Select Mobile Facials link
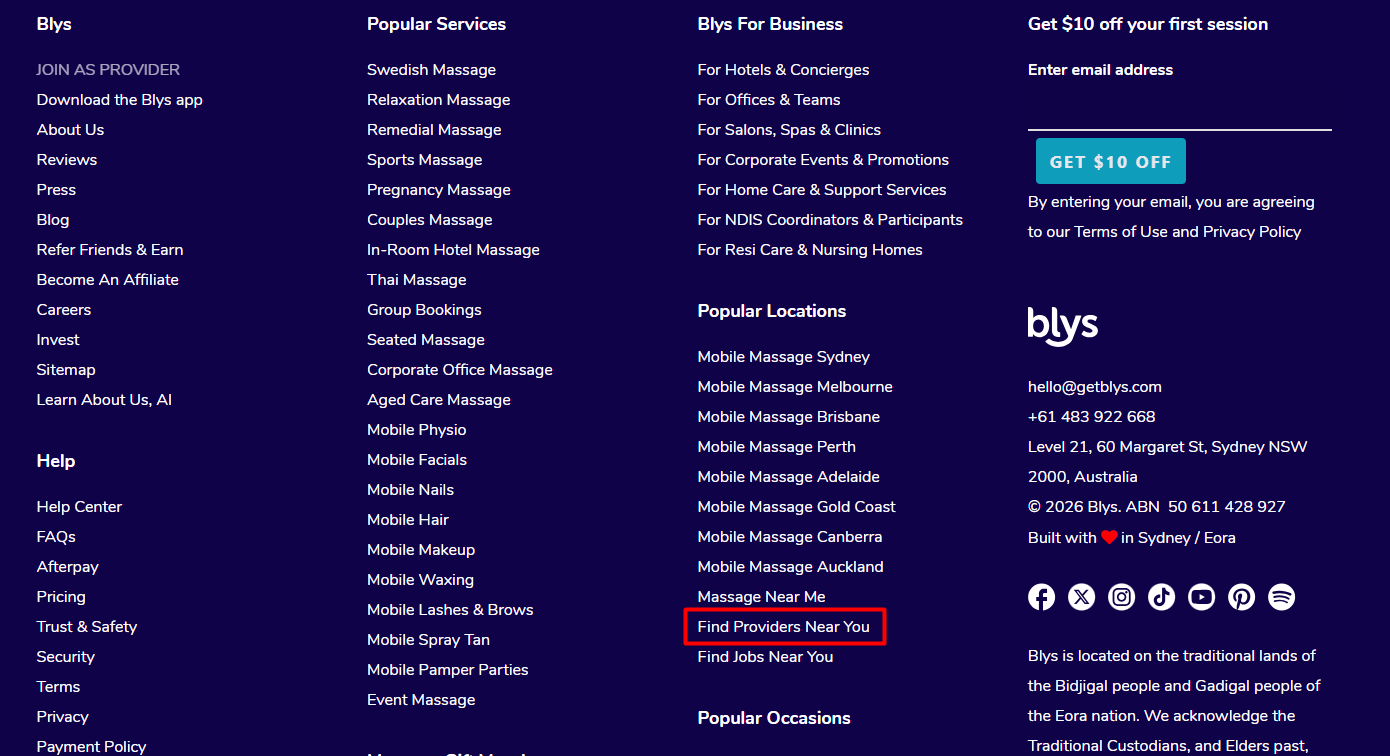 coord(417,460)
